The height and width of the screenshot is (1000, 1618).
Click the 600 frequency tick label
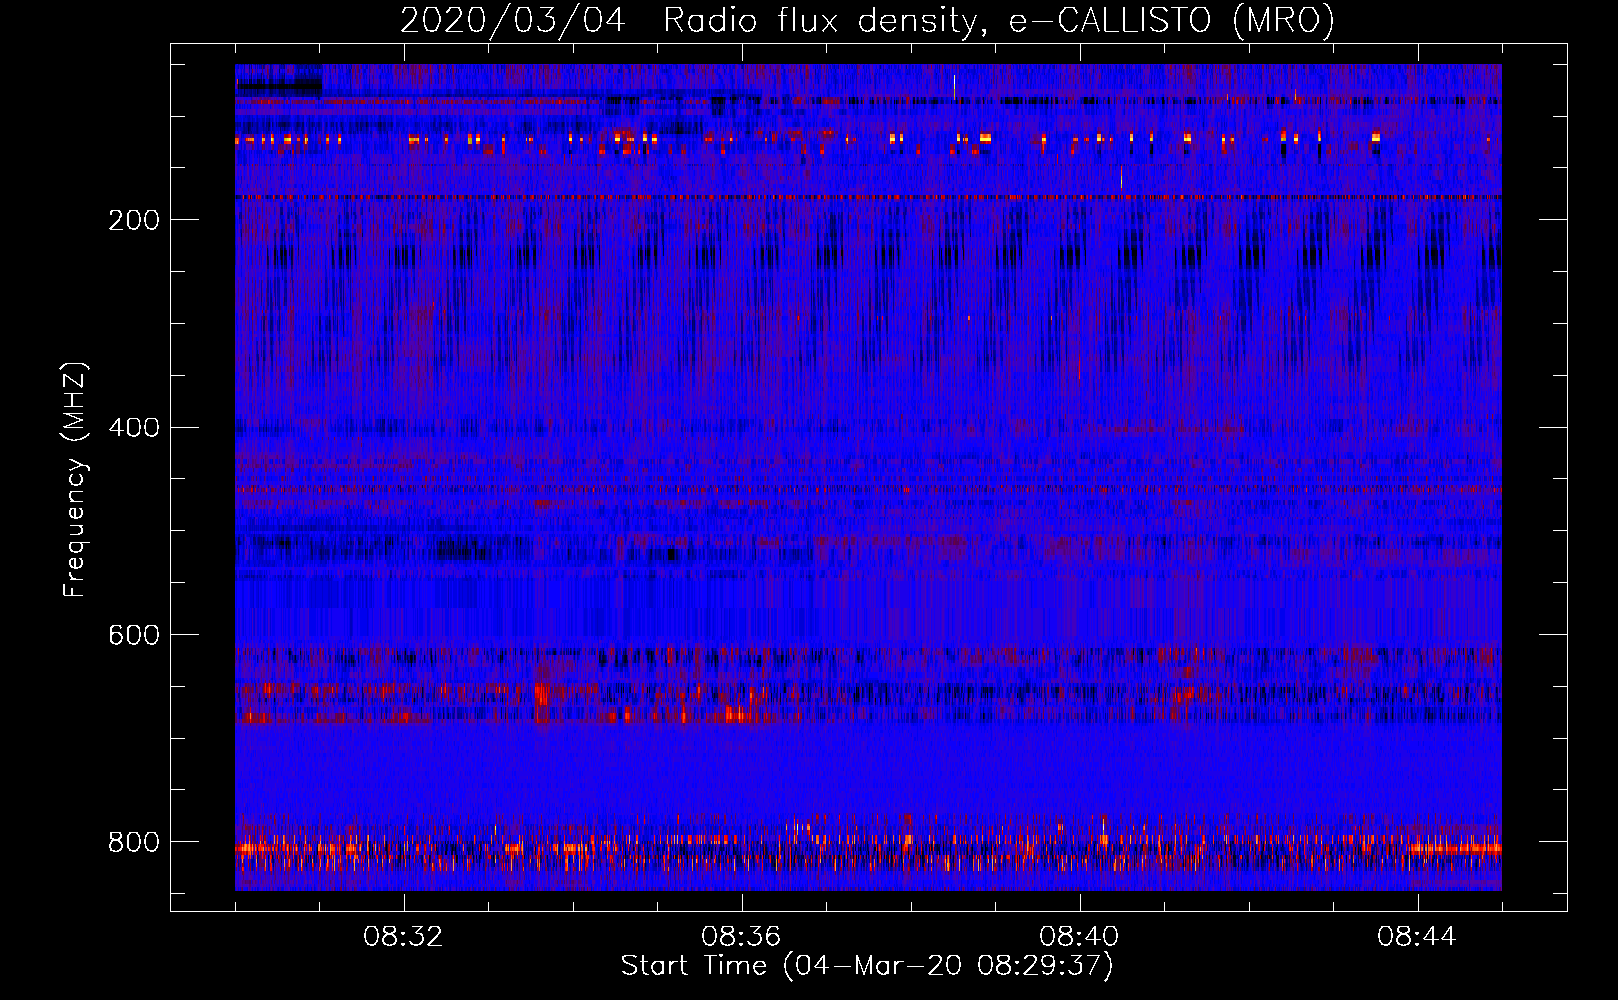134,636
